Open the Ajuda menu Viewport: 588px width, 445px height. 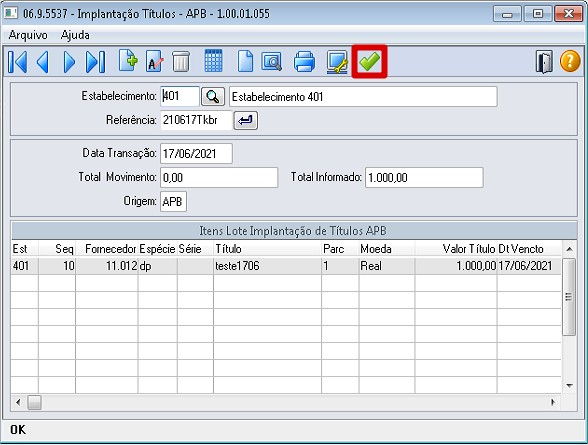[75, 35]
